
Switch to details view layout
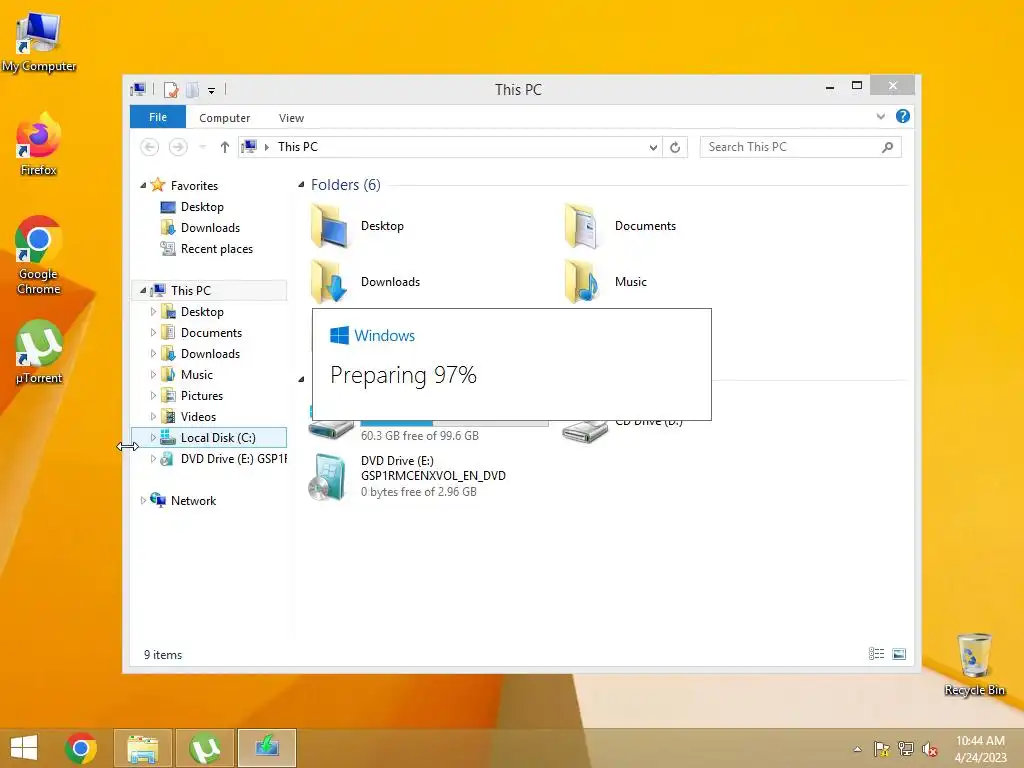876,654
